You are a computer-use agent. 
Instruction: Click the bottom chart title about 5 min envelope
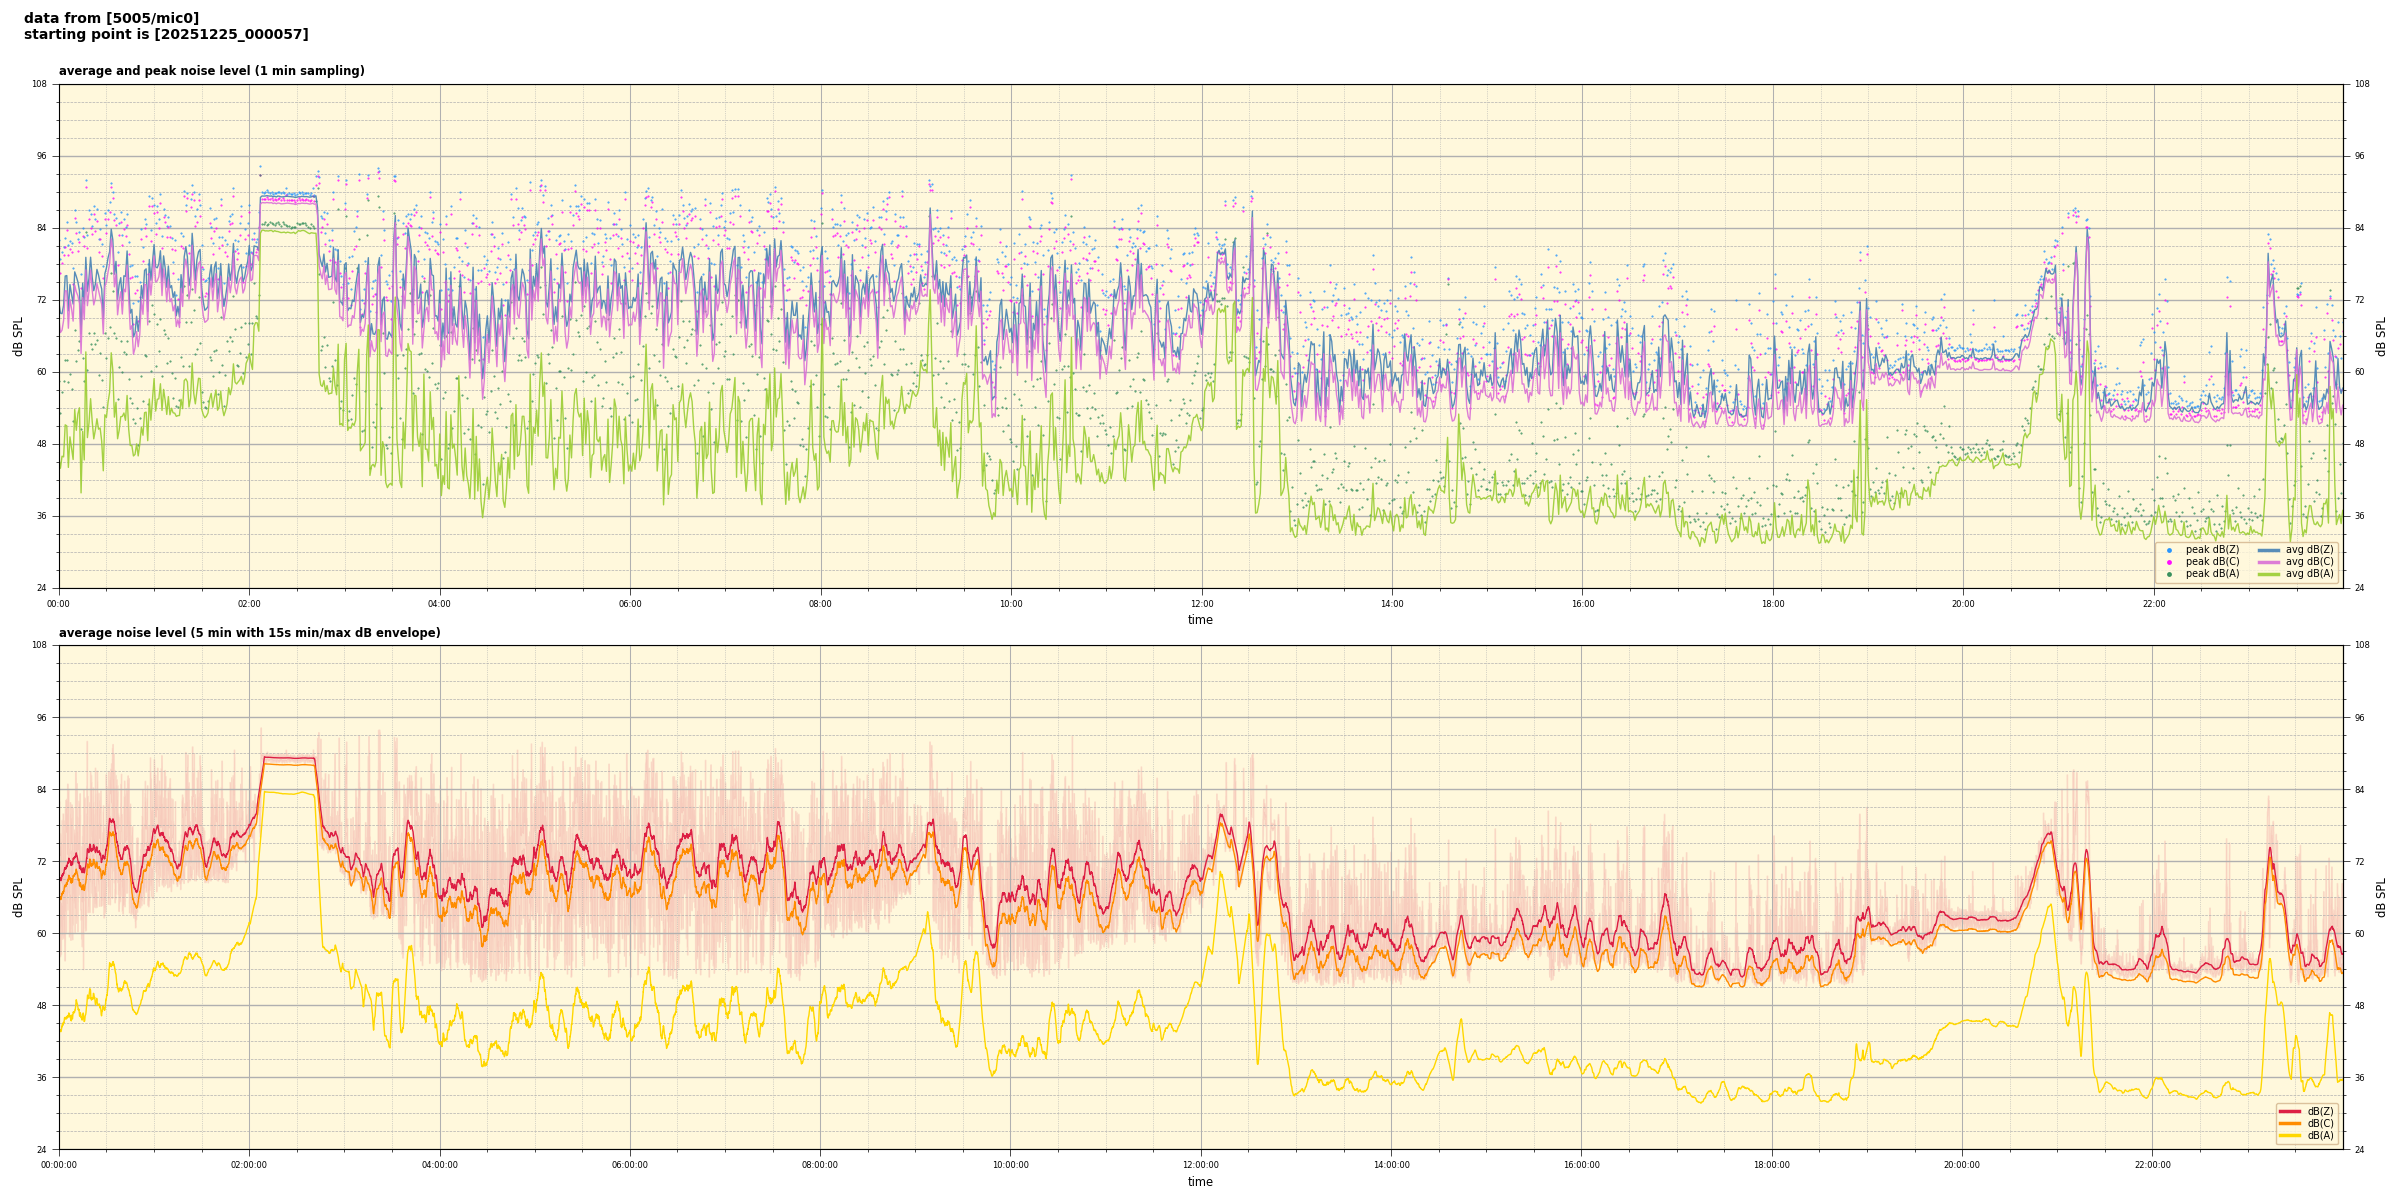pos(249,633)
